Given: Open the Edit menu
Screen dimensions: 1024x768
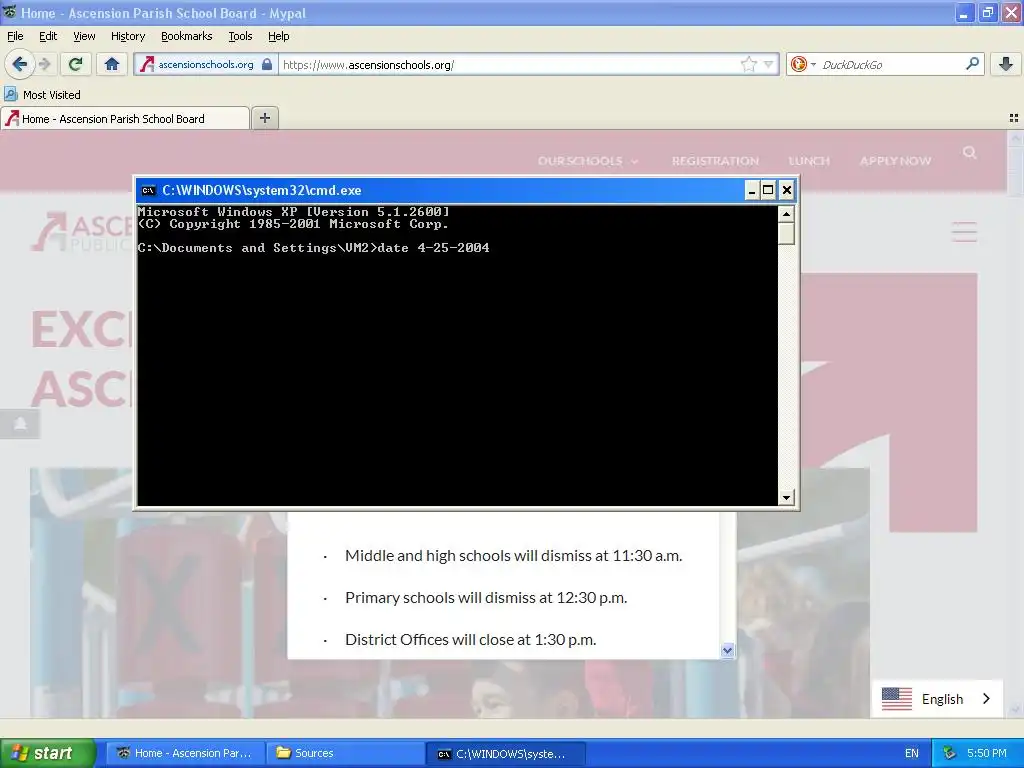Looking at the screenshot, I should 48,36.
